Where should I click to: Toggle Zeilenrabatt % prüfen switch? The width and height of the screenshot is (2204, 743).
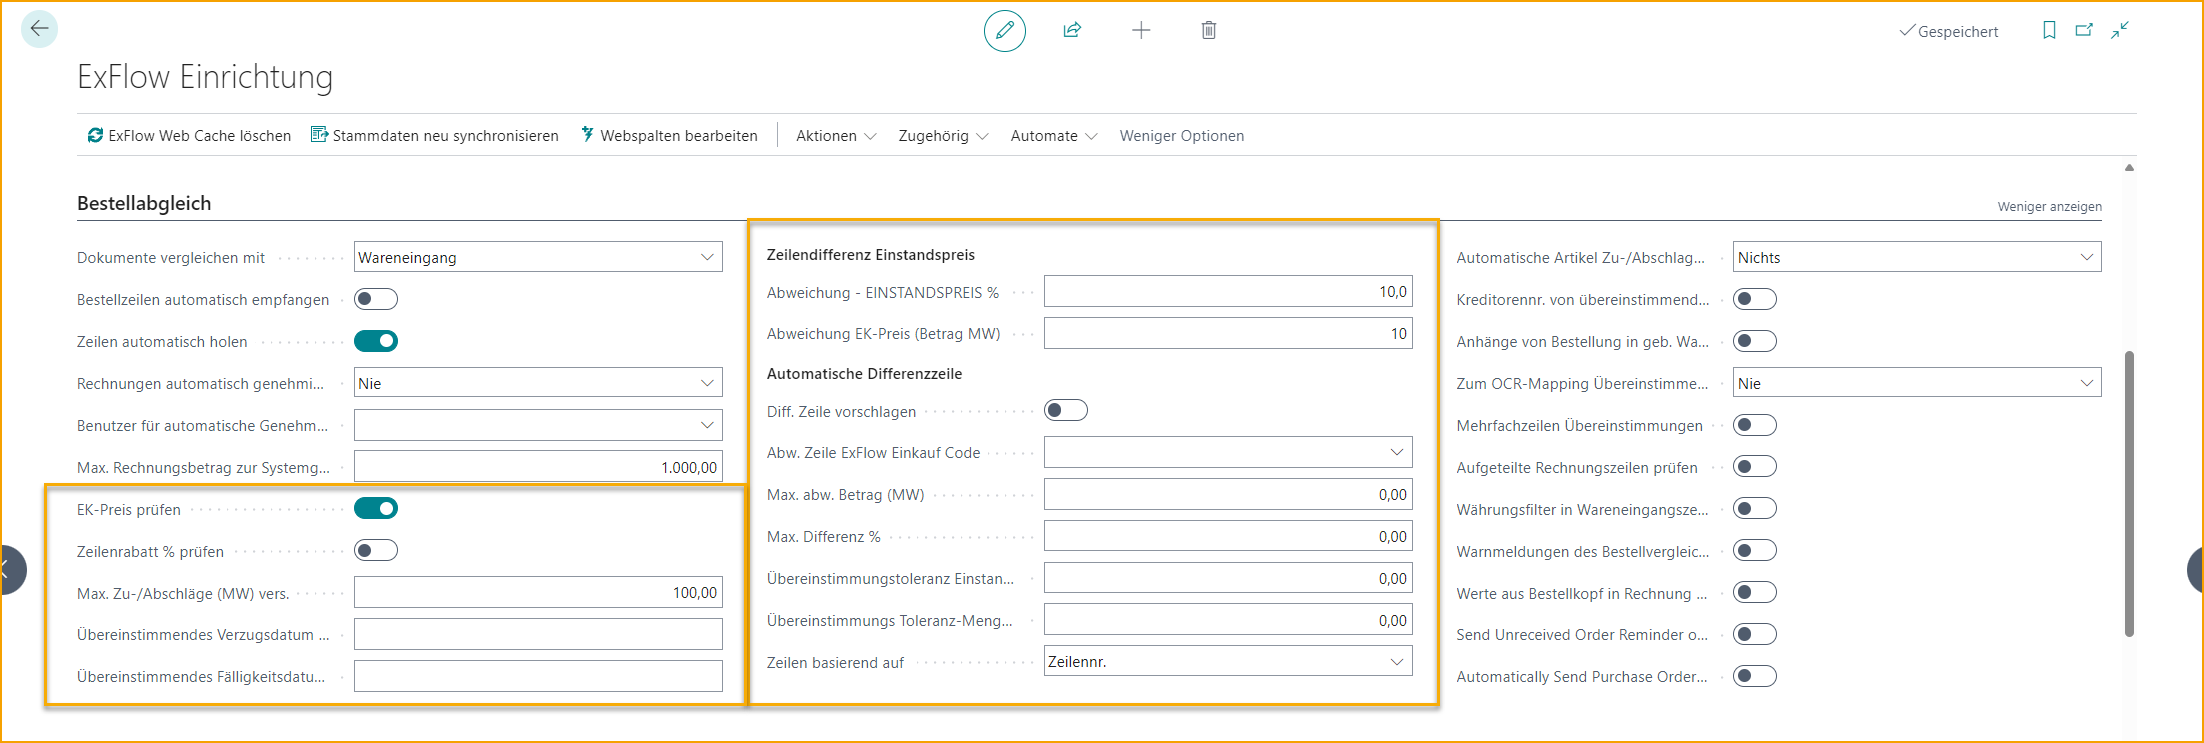(x=376, y=550)
